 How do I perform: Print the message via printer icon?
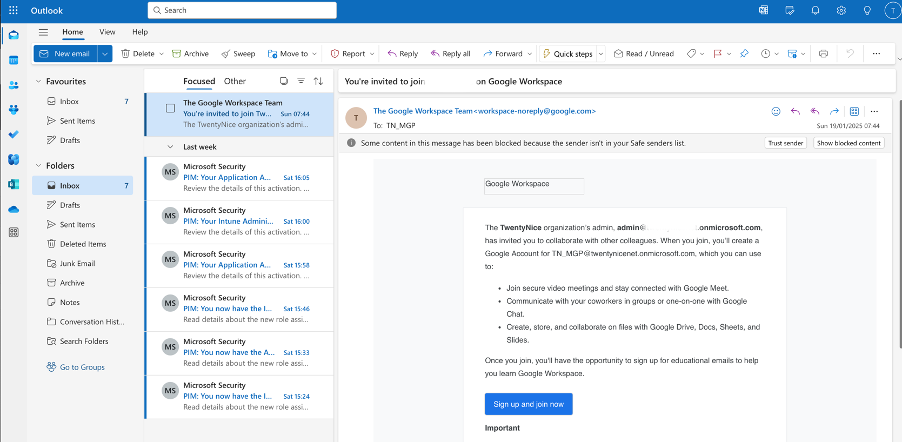pyautogui.click(x=823, y=54)
